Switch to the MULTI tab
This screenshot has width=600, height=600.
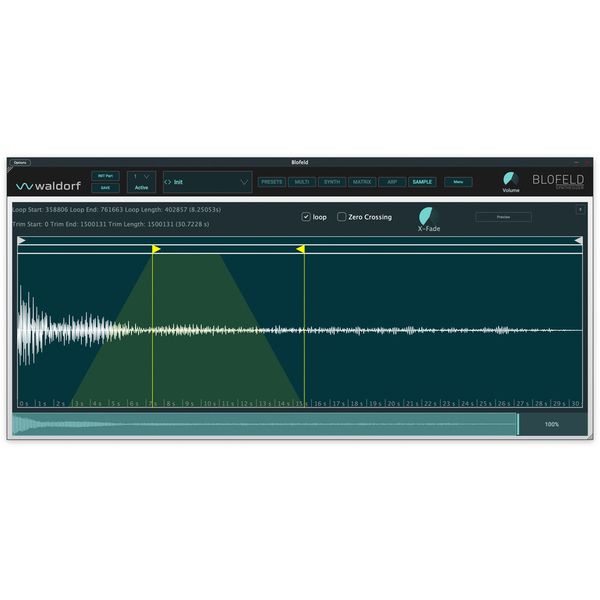click(302, 182)
